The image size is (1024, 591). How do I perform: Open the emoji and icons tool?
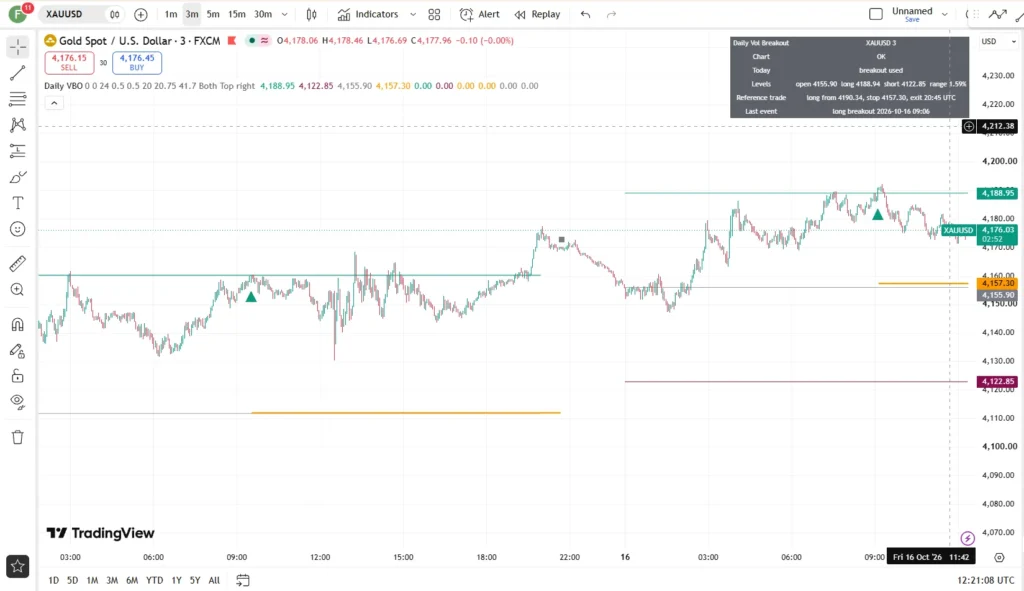[x=18, y=229]
